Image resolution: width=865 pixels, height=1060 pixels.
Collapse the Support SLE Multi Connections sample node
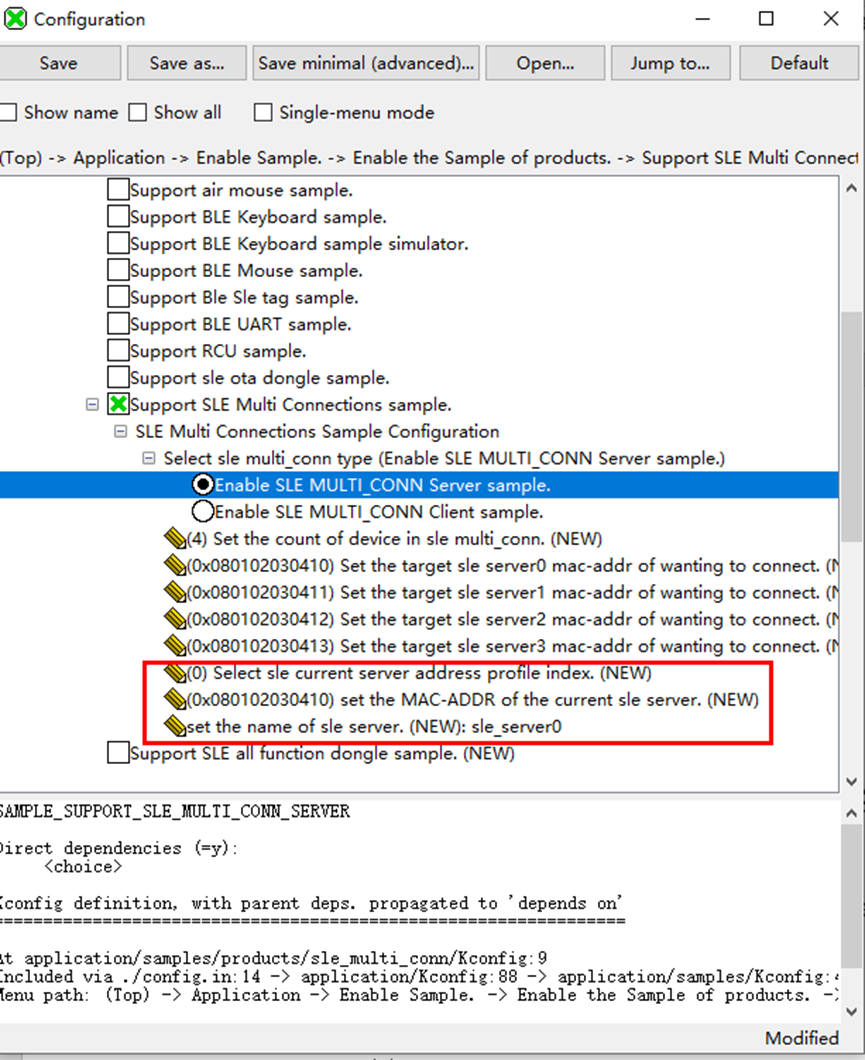(93, 405)
